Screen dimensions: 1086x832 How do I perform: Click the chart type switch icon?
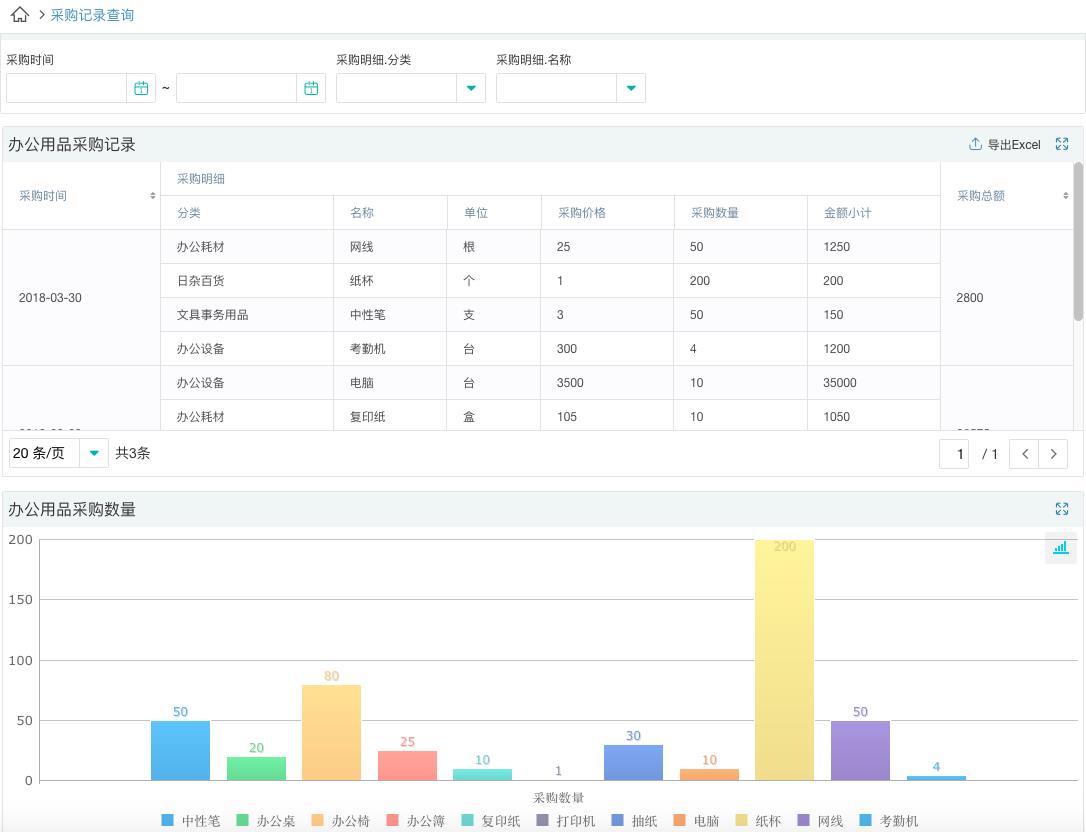pyautogui.click(x=1060, y=548)
